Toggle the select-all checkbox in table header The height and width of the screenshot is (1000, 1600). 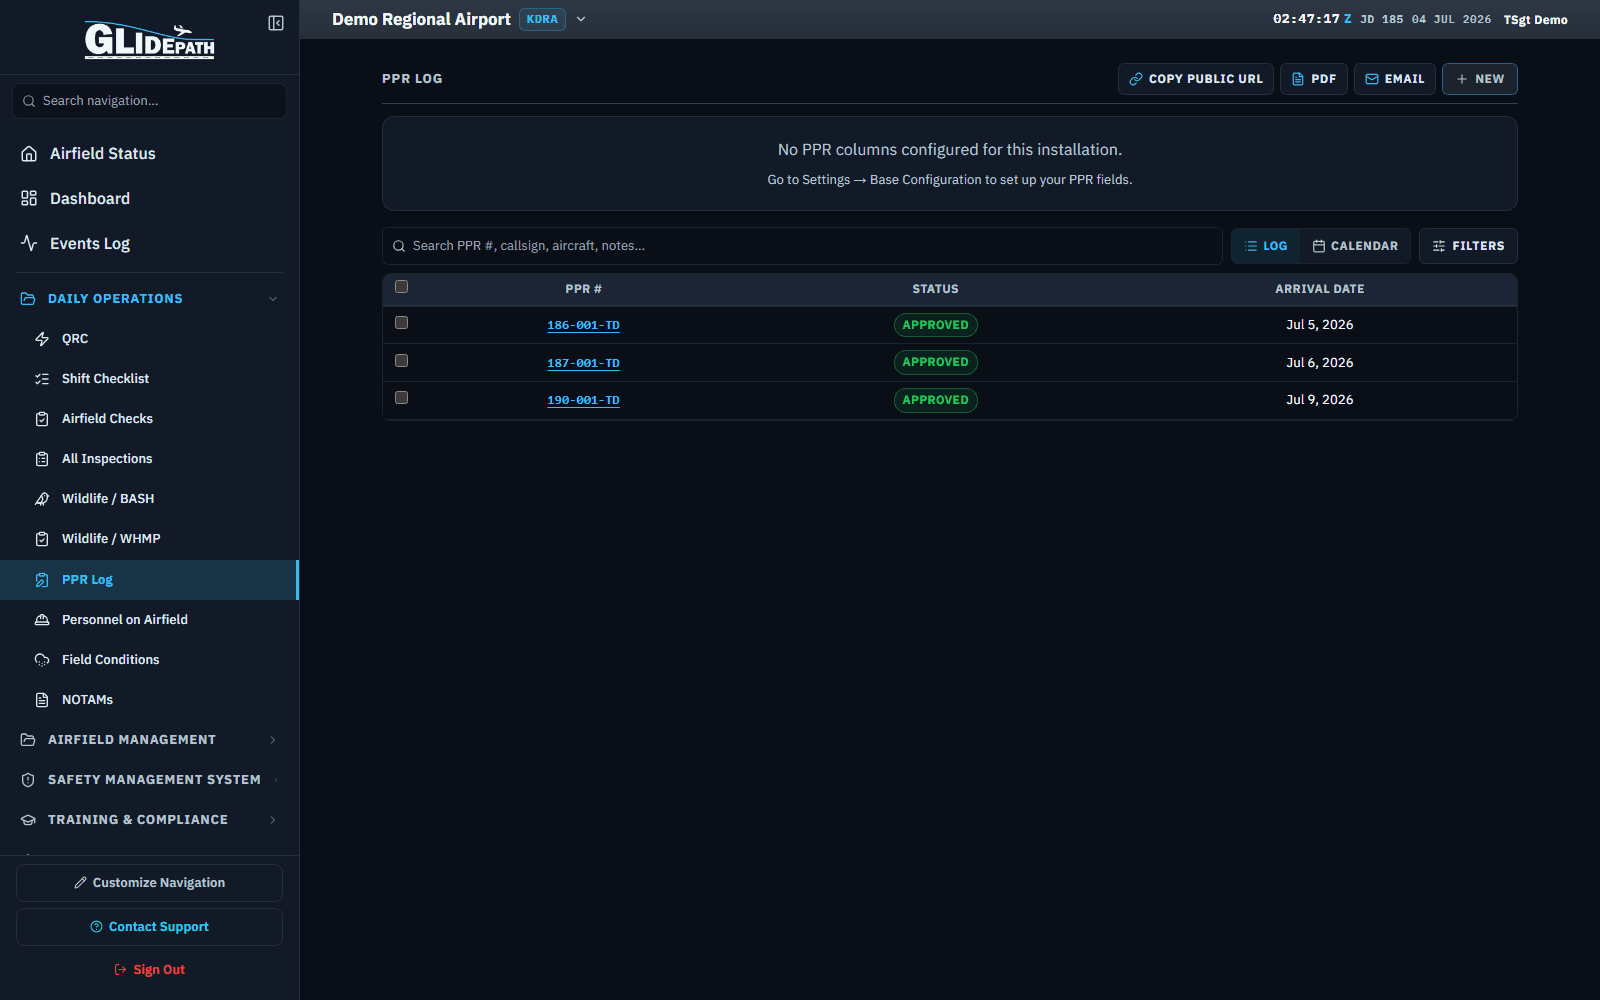pos(402,287)
